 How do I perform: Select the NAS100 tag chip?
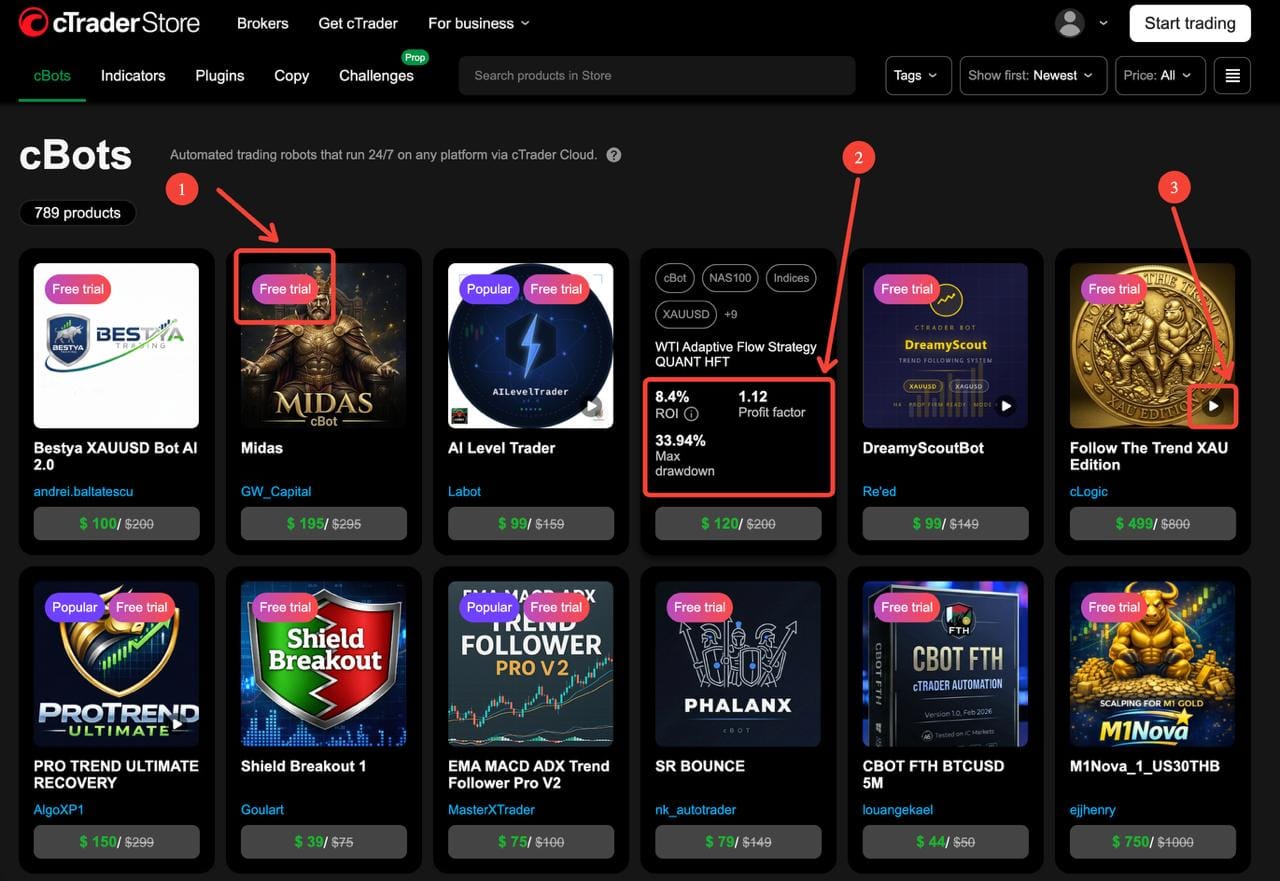[x=729, y=278]
